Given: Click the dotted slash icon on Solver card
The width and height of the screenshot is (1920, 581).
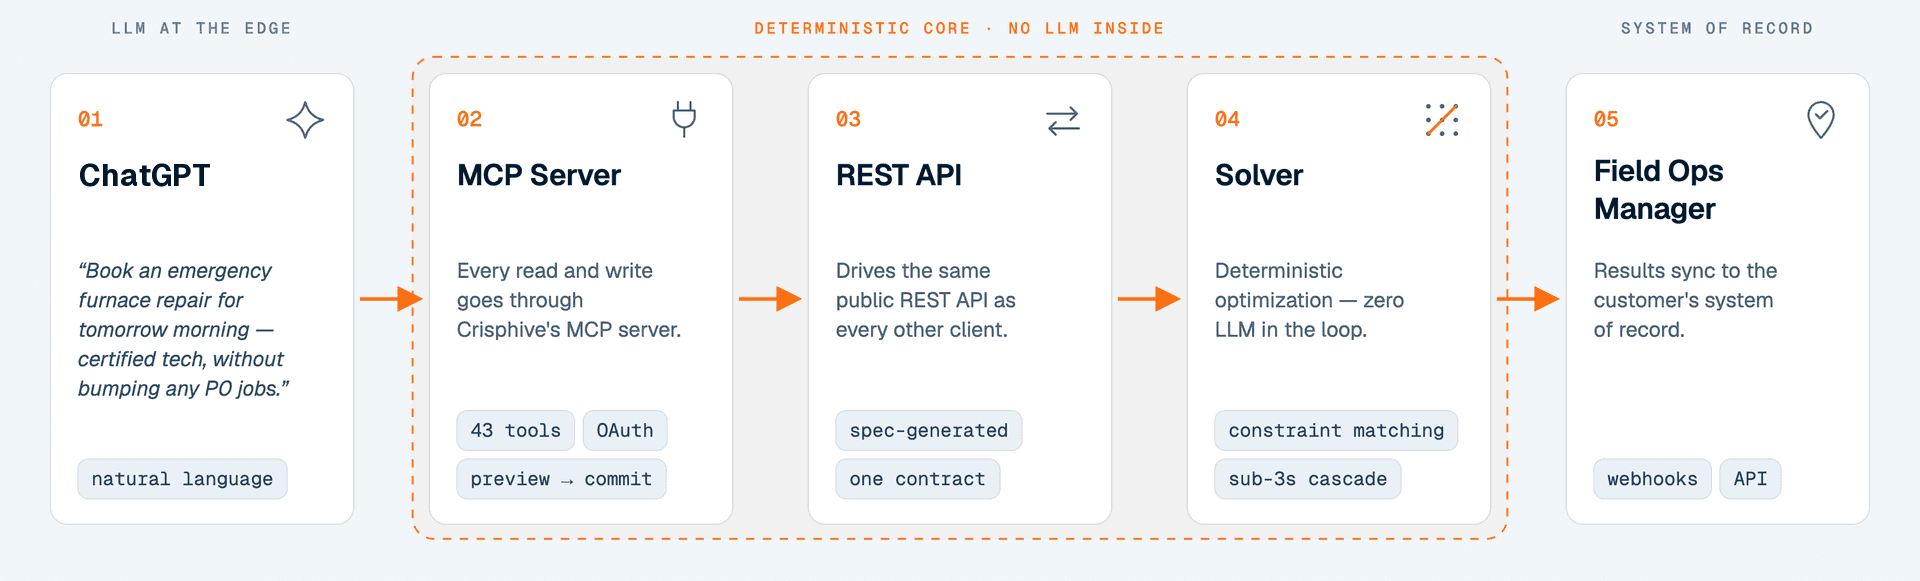Looking at the screenshot, I should click(1442, 120).
